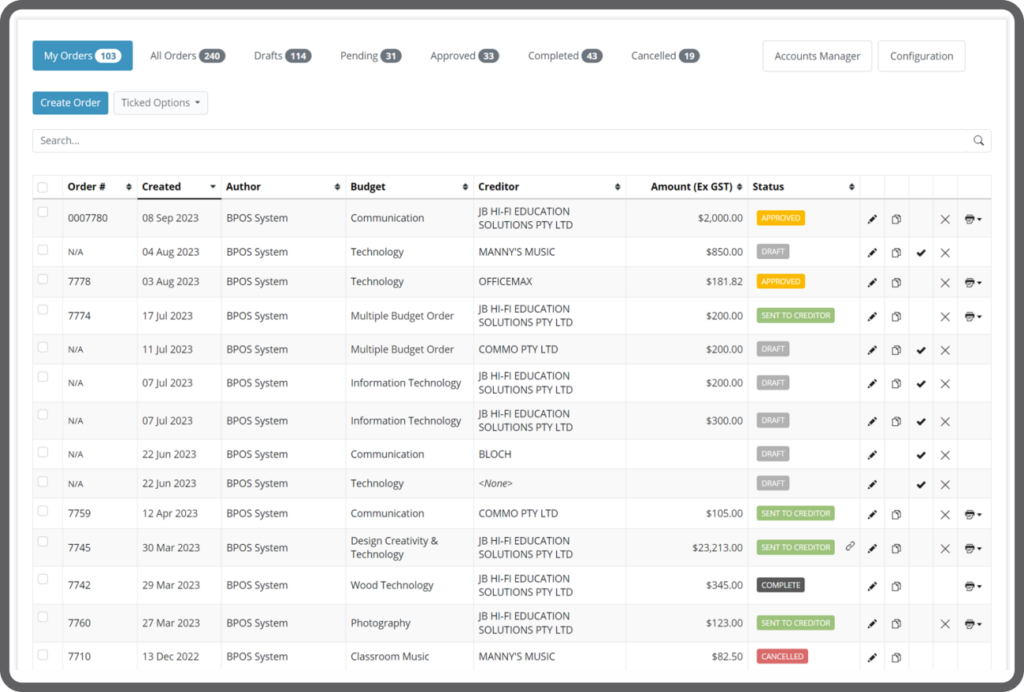
Task: Open the print dropdown for order 7745
Action: 972,548
